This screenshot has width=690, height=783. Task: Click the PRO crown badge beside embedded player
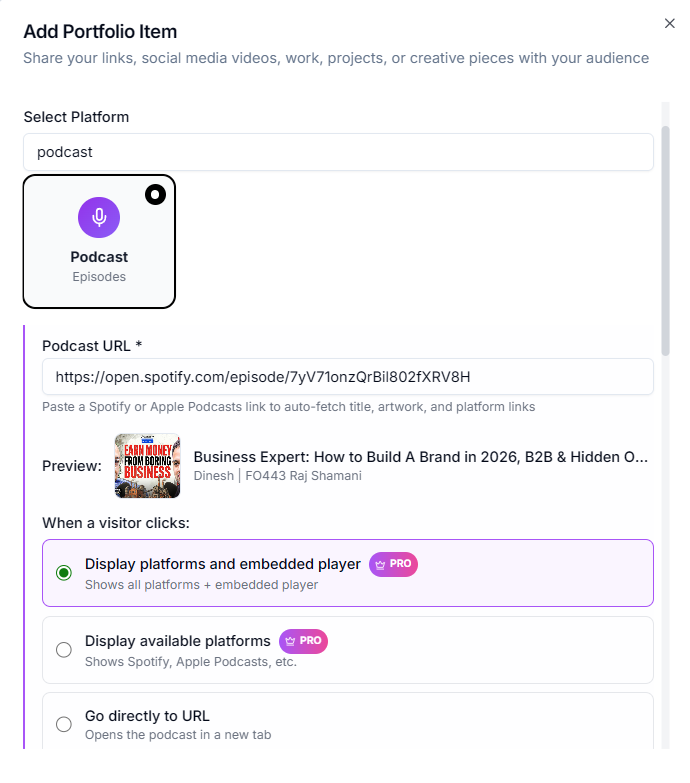click(x=393, y=564)
